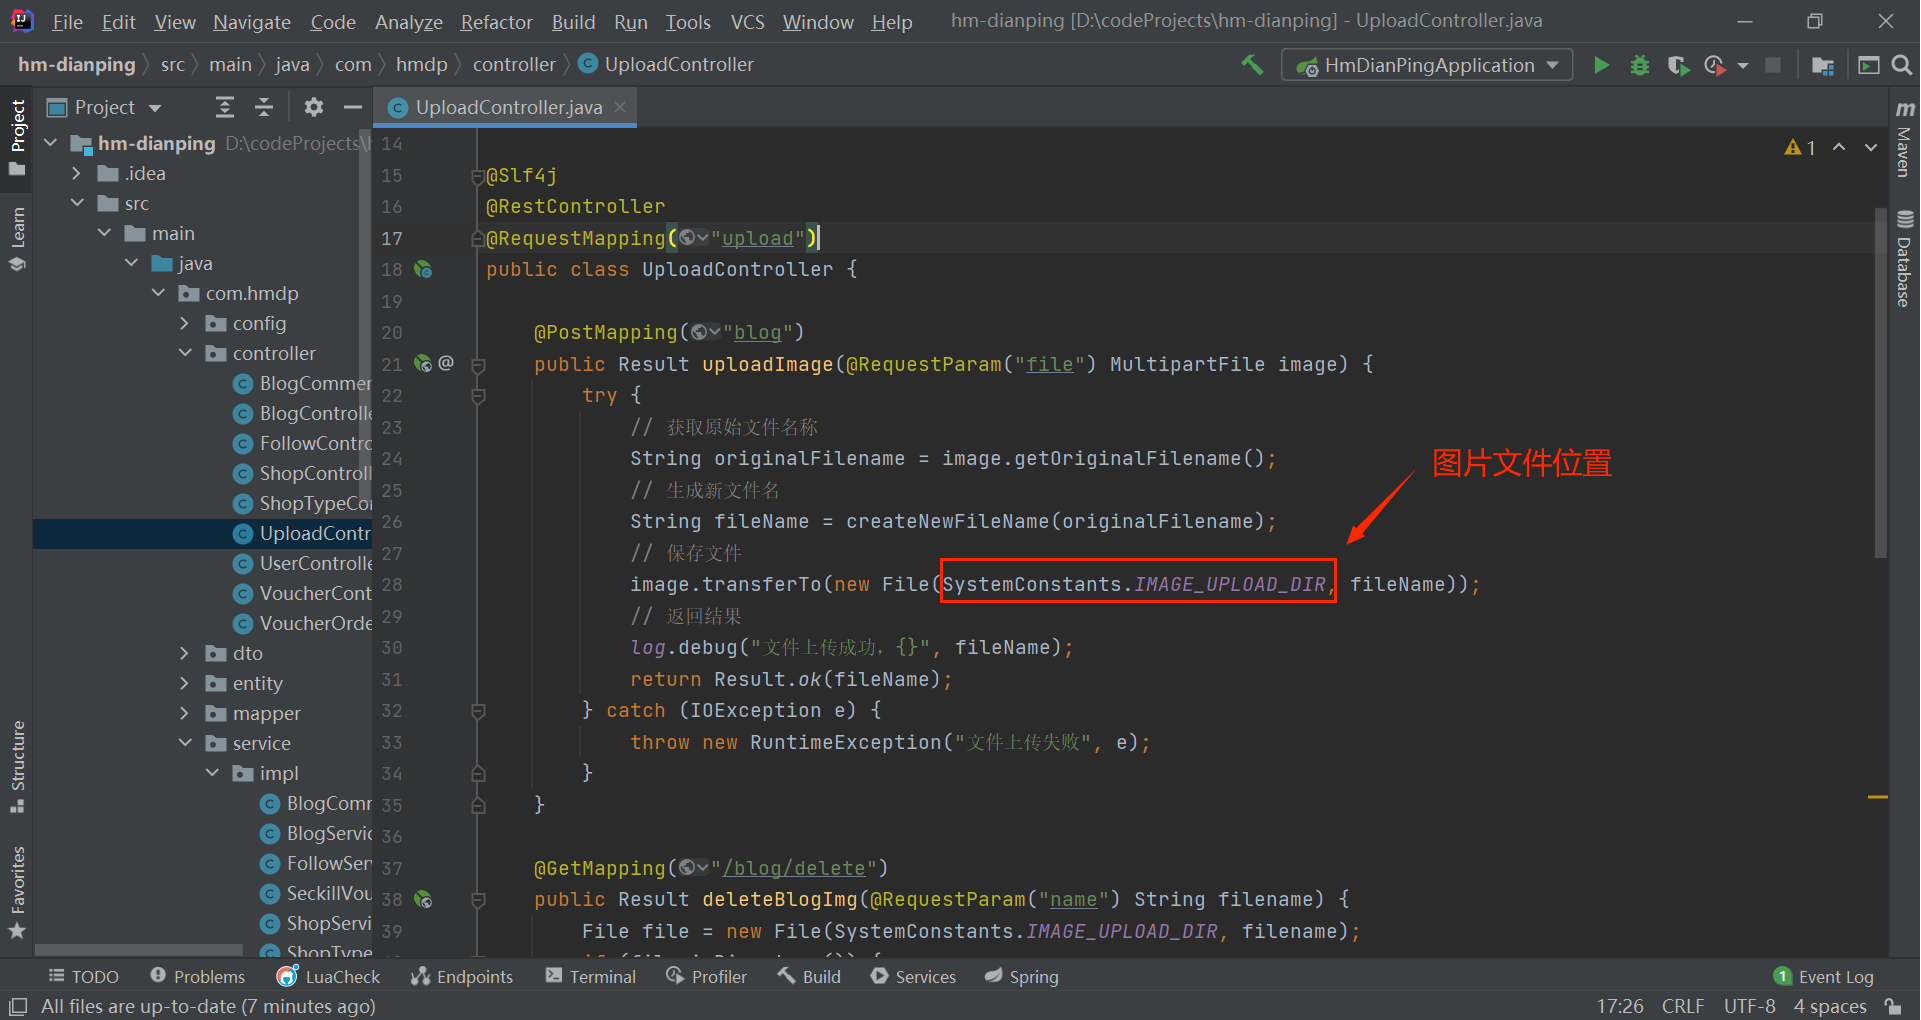Expand the mapper package

point(184,713)
